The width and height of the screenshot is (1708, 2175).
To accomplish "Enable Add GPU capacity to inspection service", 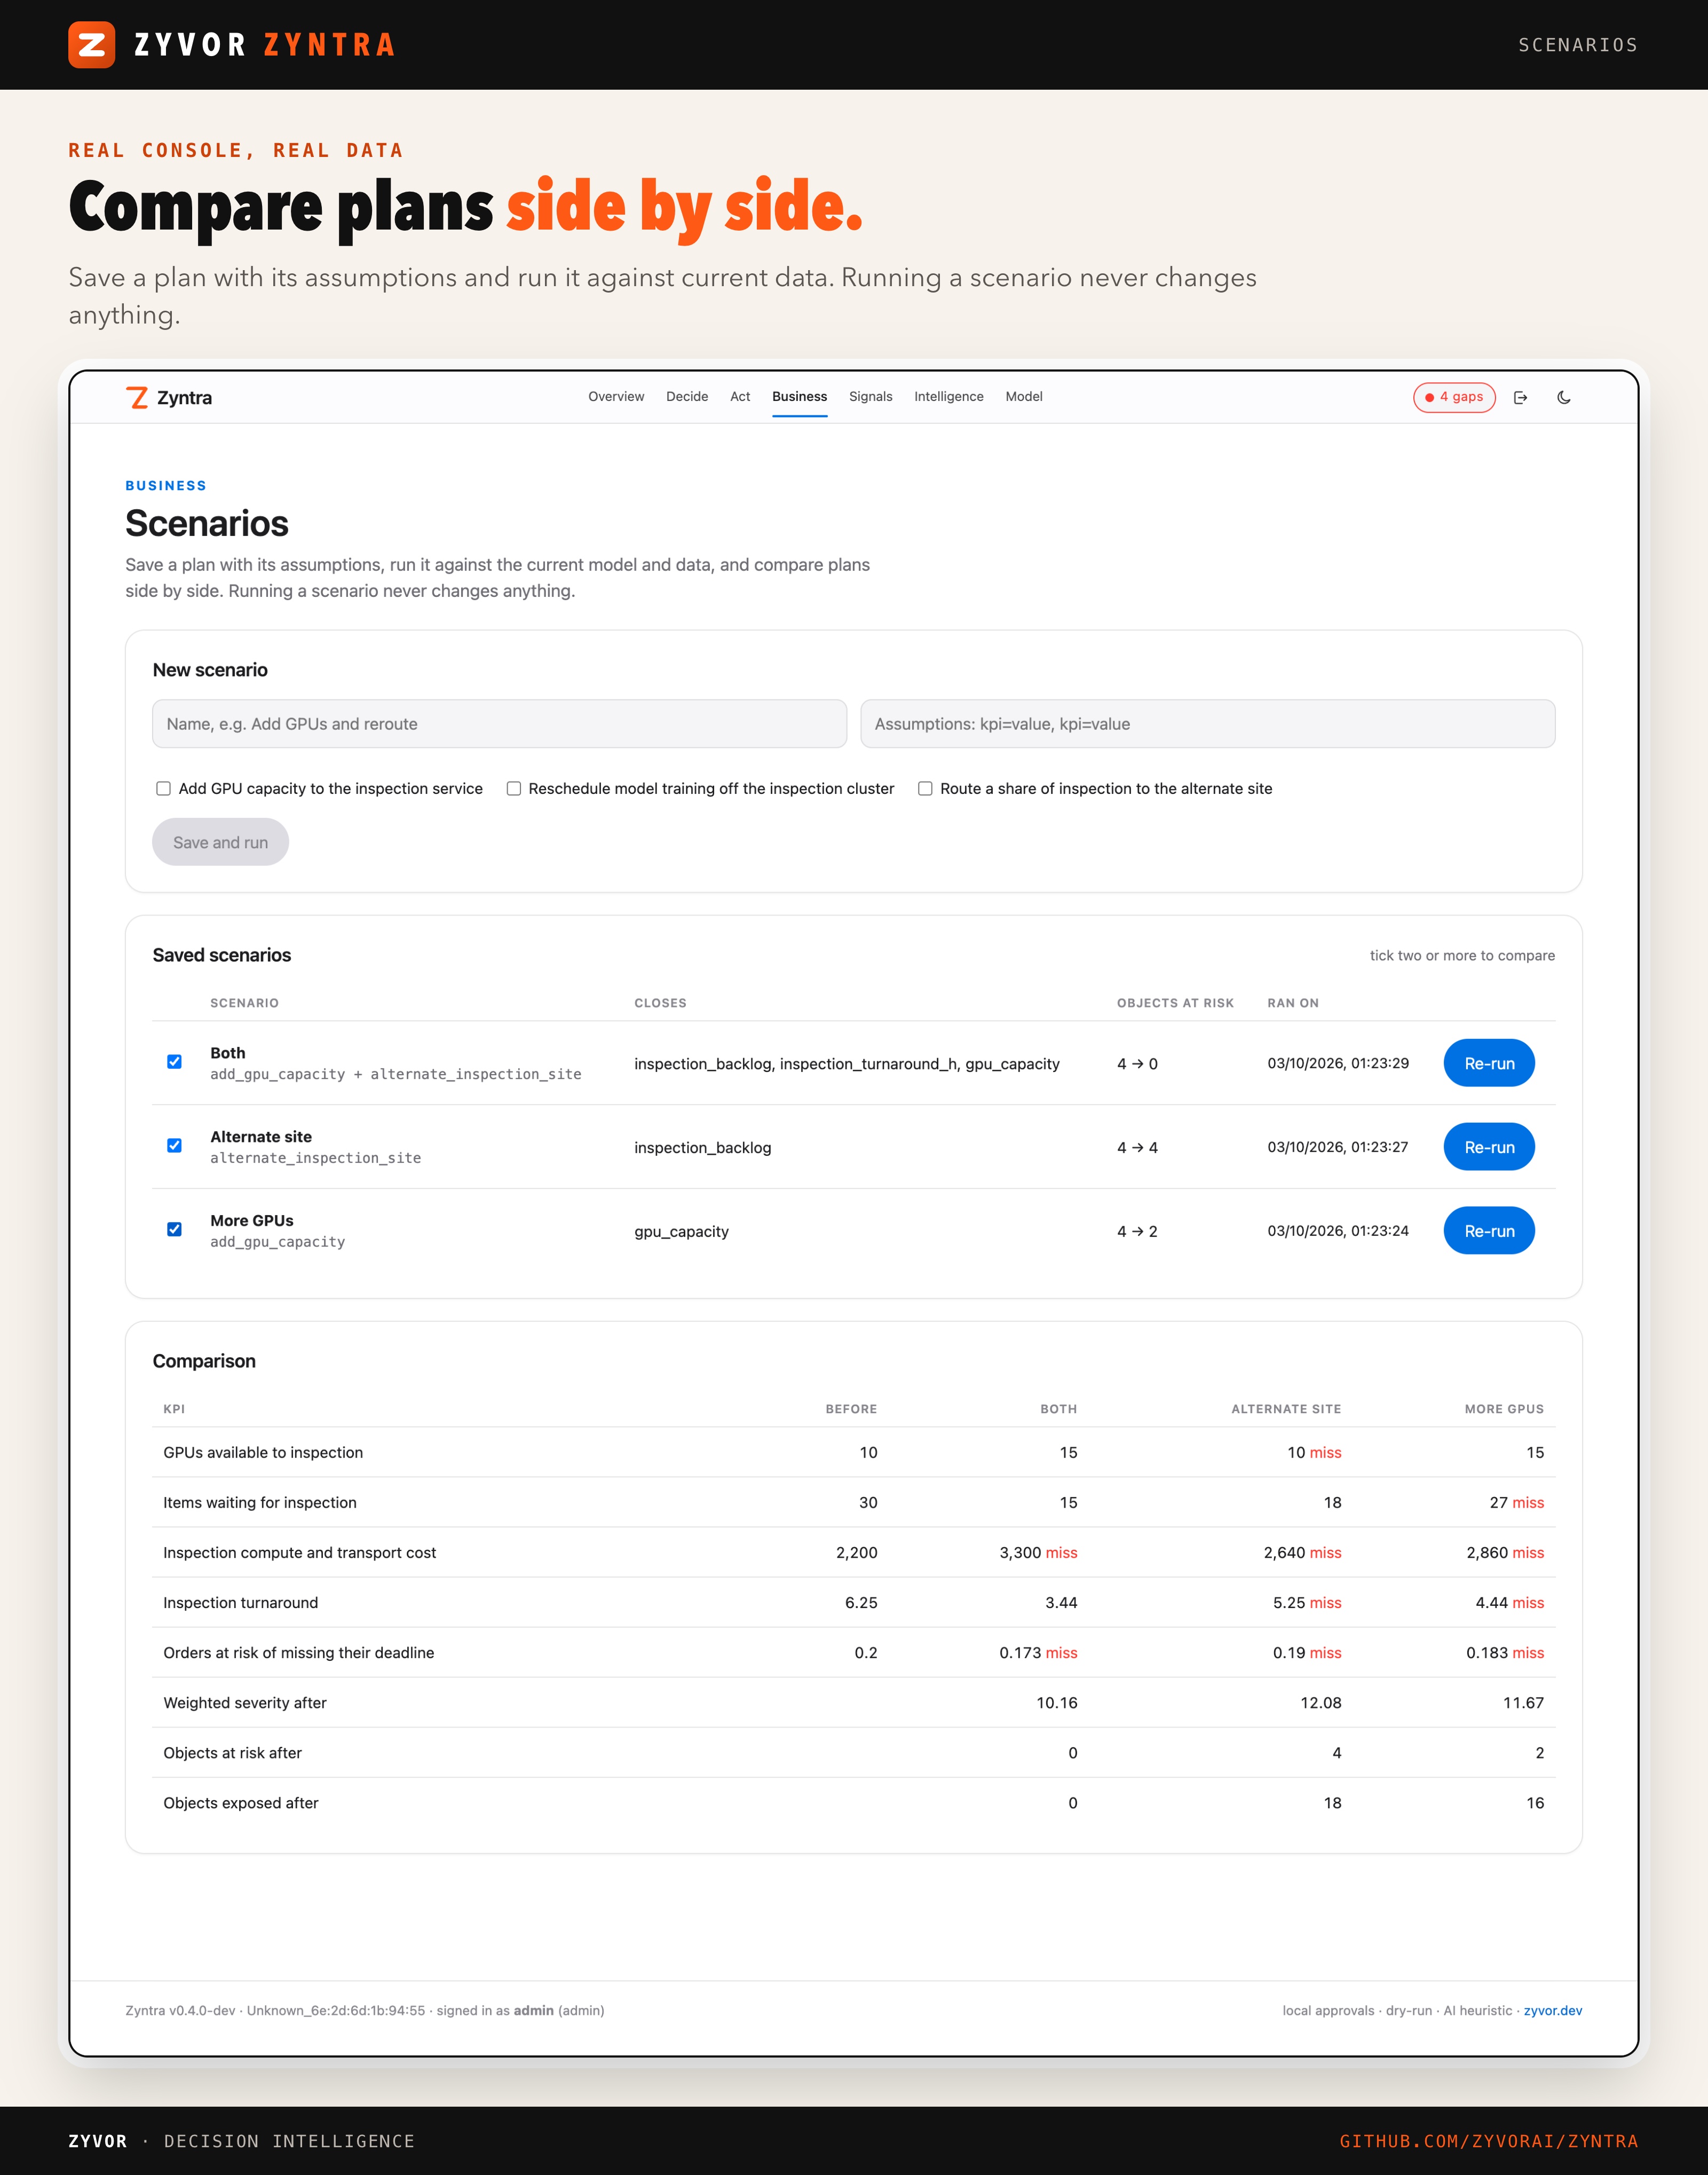I will [x=163, y=788].
